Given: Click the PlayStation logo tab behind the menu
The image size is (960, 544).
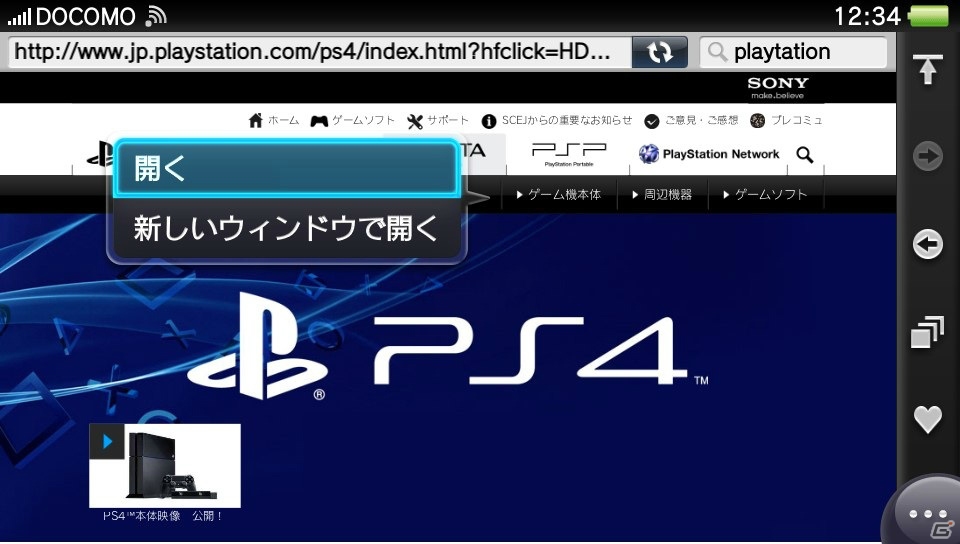Looking at the screenshot, I should pos(100,154).
